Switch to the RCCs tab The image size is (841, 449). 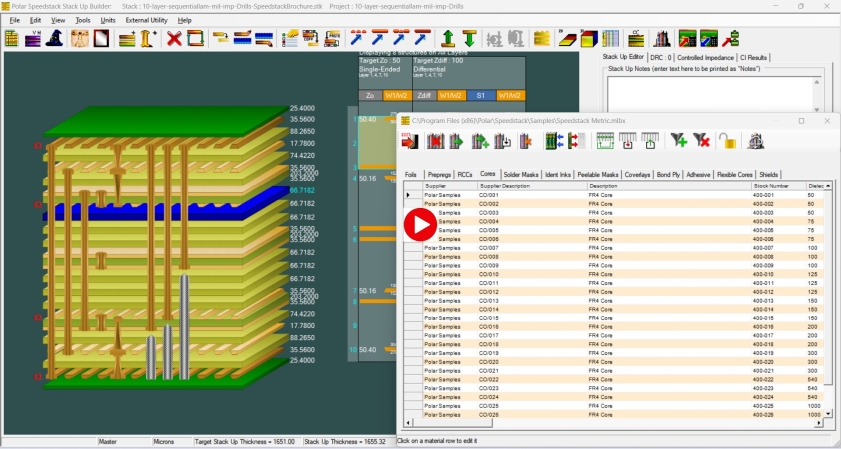(x=465, y=175)
